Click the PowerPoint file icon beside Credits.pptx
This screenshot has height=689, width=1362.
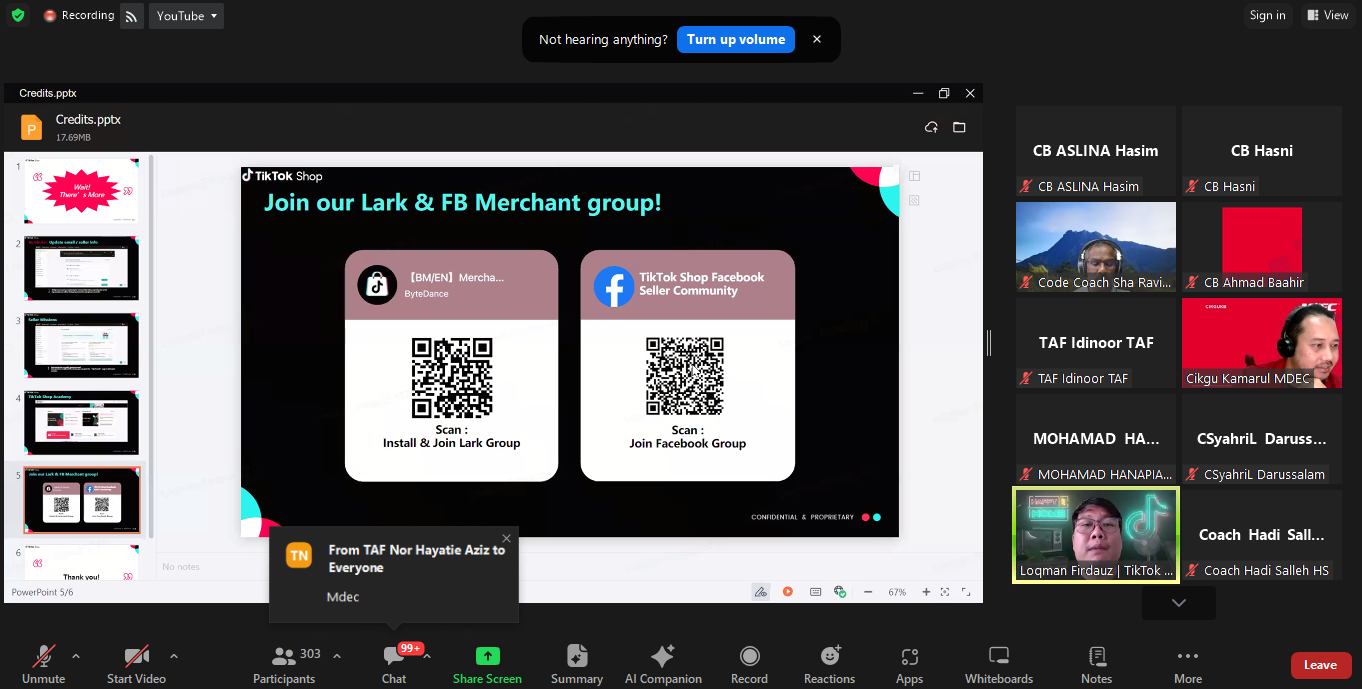(x=32, y=127)
